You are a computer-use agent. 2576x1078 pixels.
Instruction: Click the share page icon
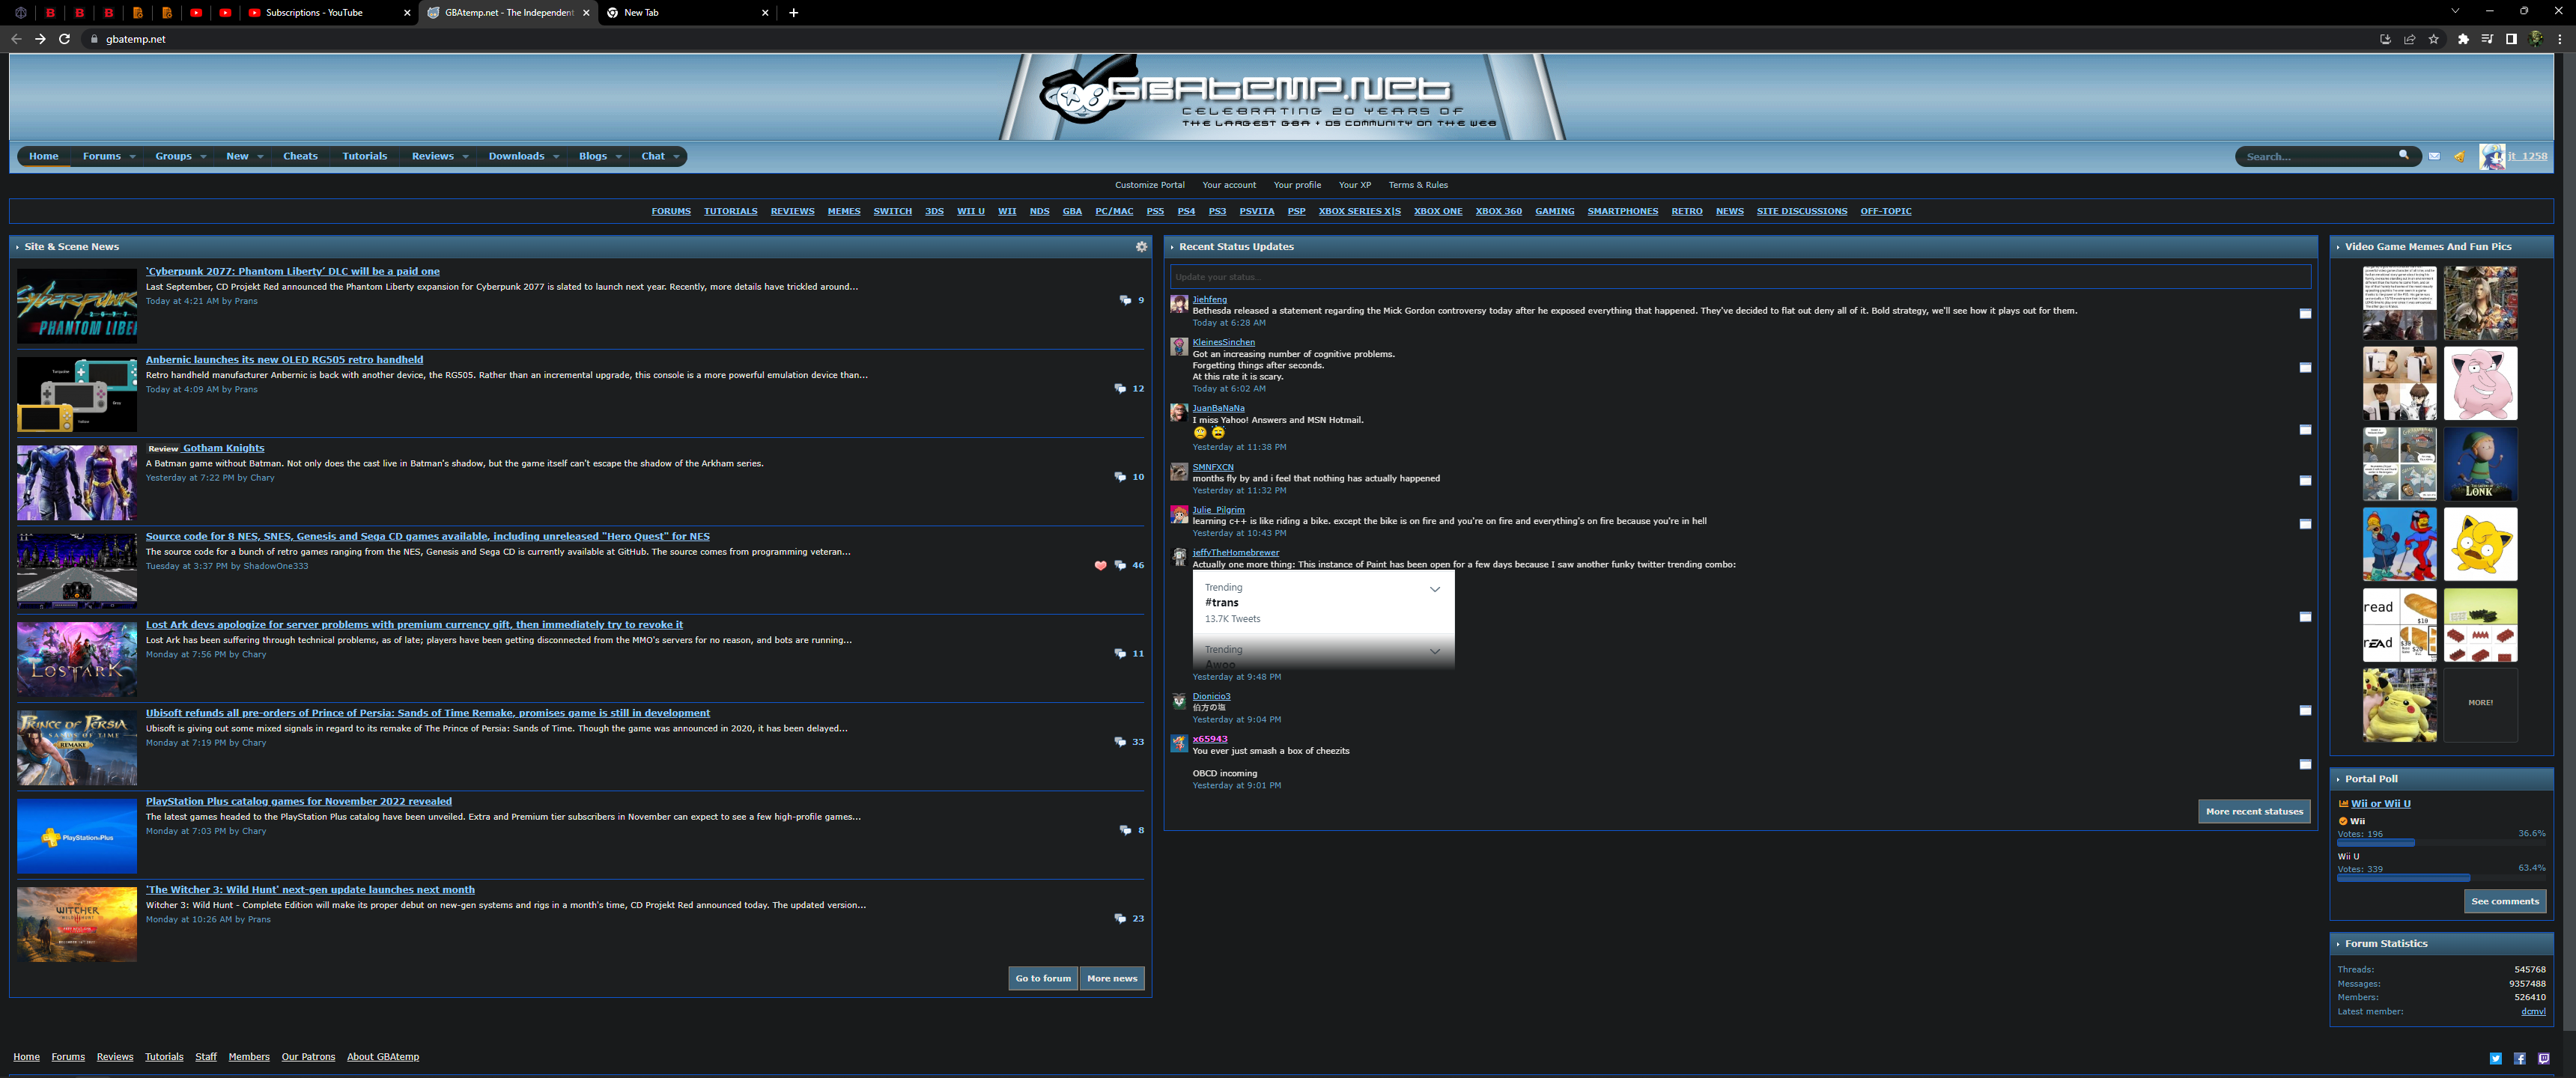click(2410, 39)
